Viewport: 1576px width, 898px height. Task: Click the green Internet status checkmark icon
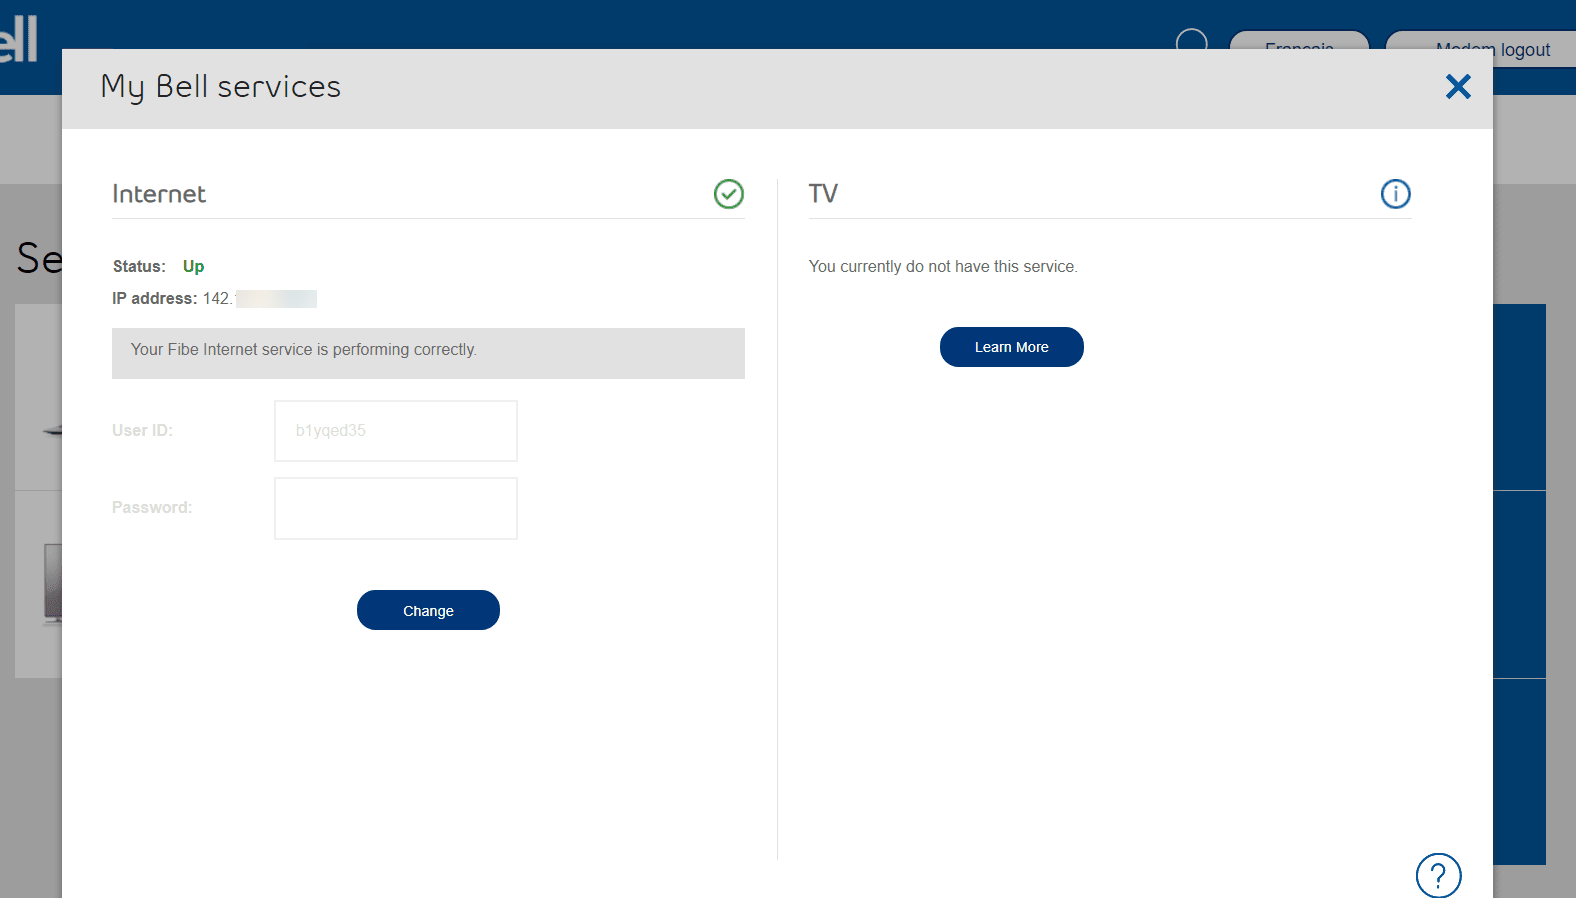(x=729, y=194)
